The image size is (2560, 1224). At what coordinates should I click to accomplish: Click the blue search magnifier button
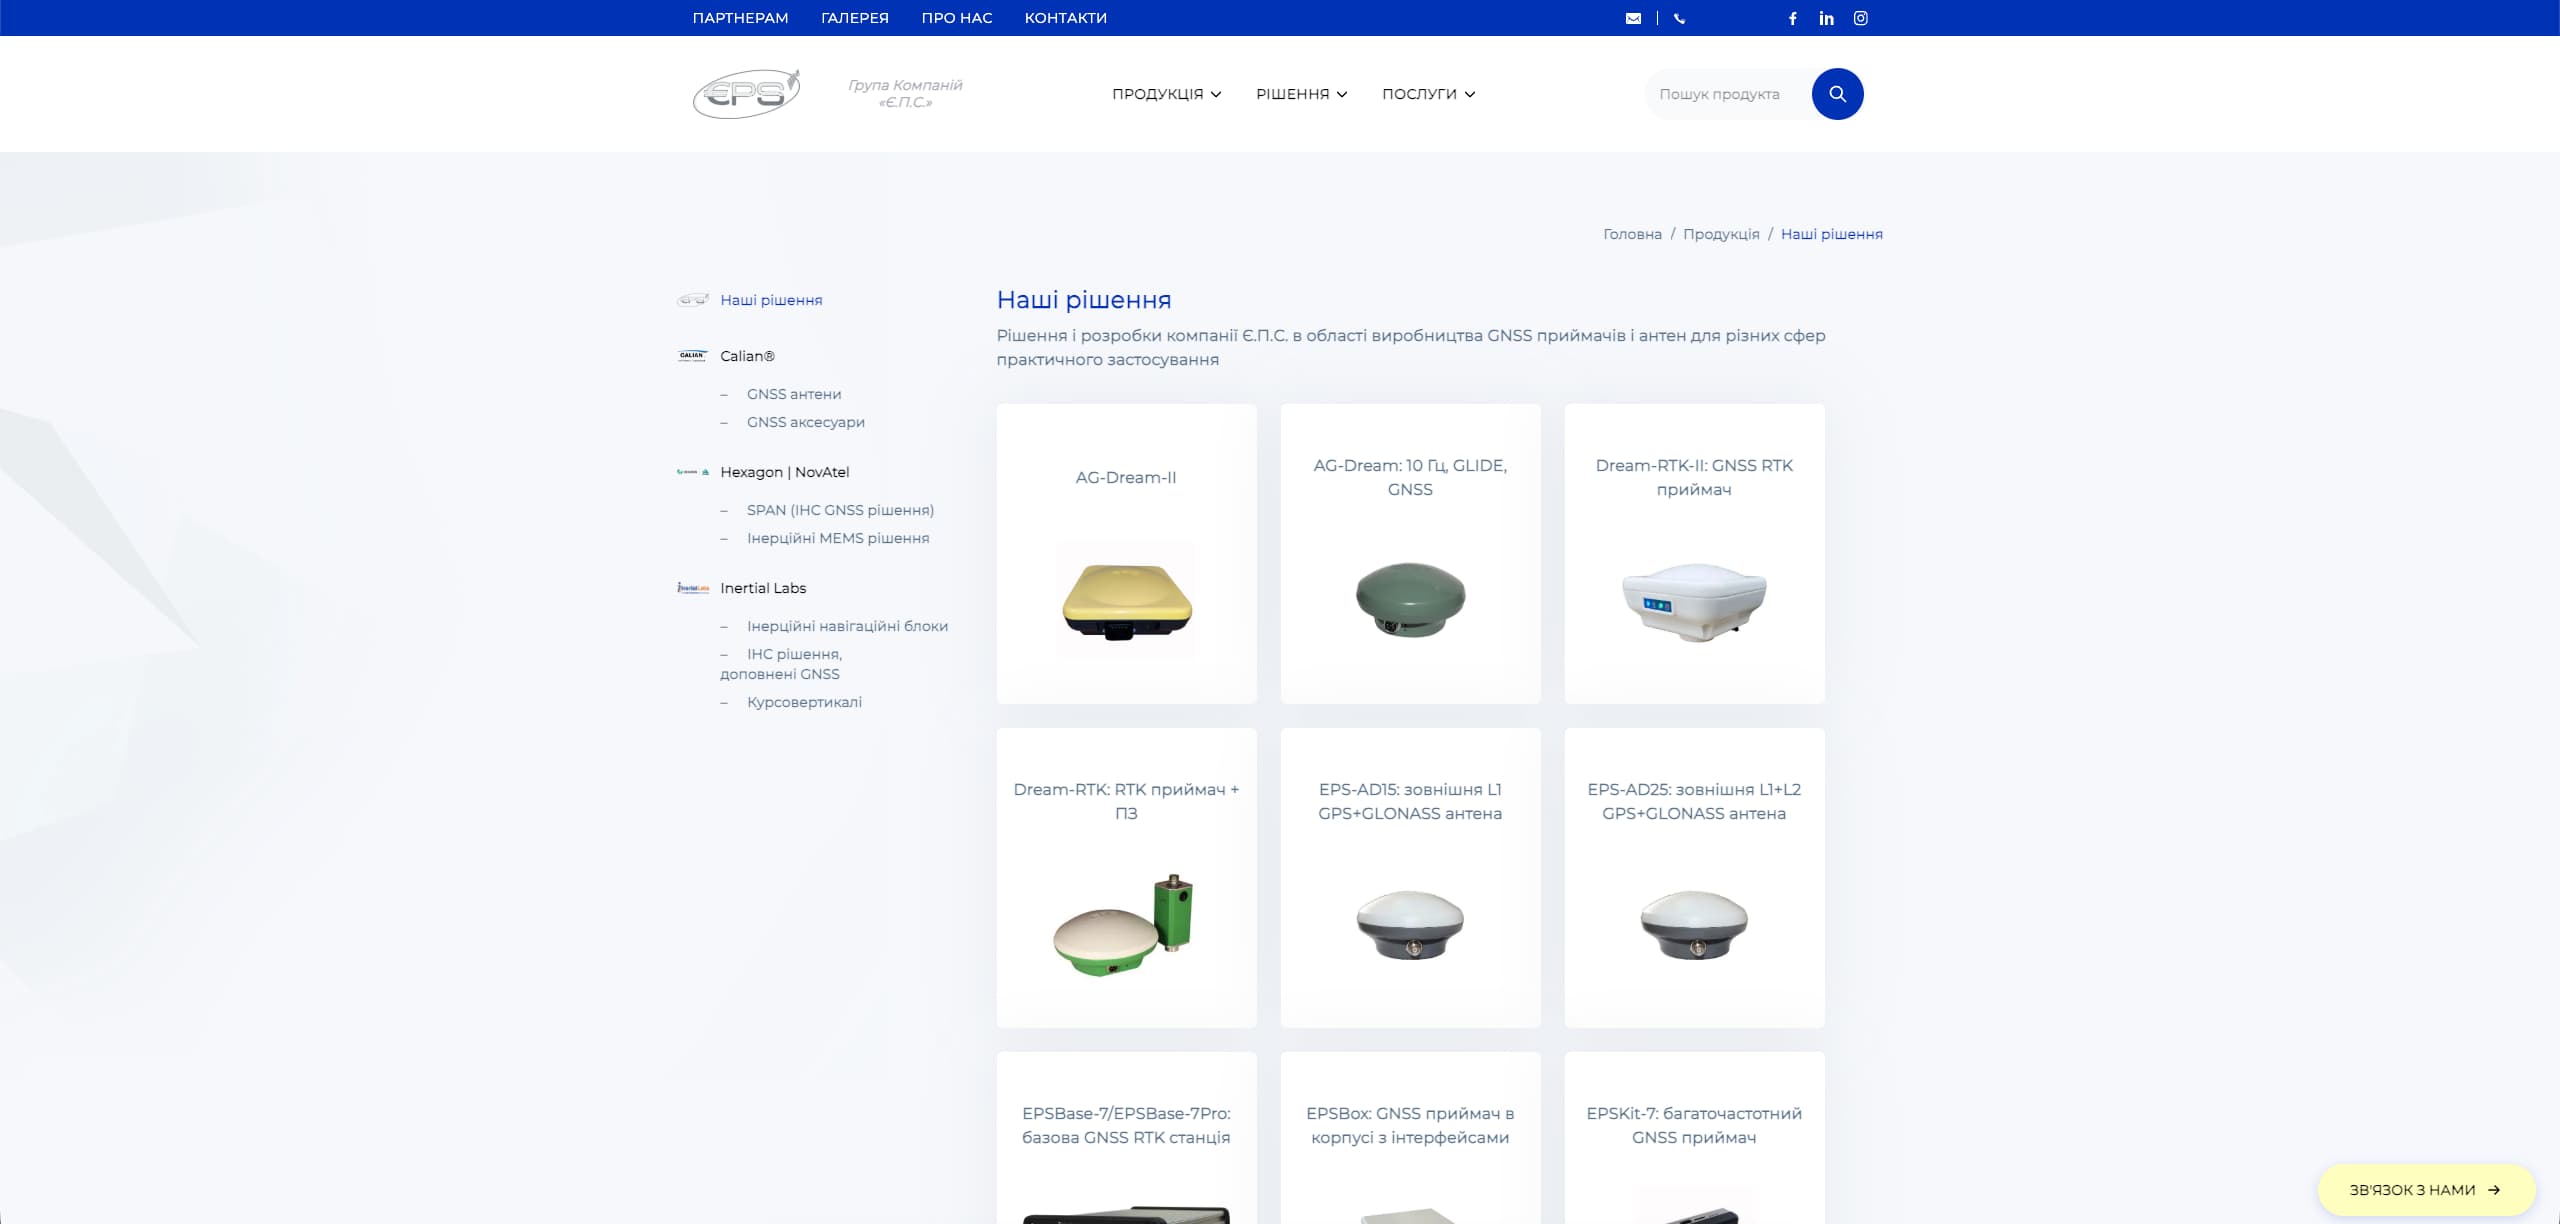1837,94
